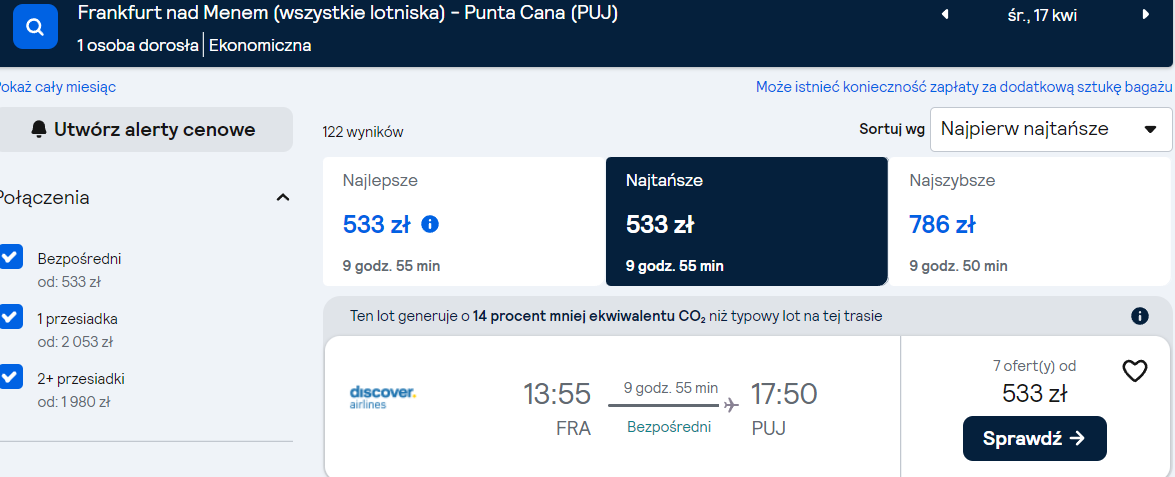Go to next day arrow
Image resolution: width=1175 pixels, height=477 pixels.
tap(1145, 14)
